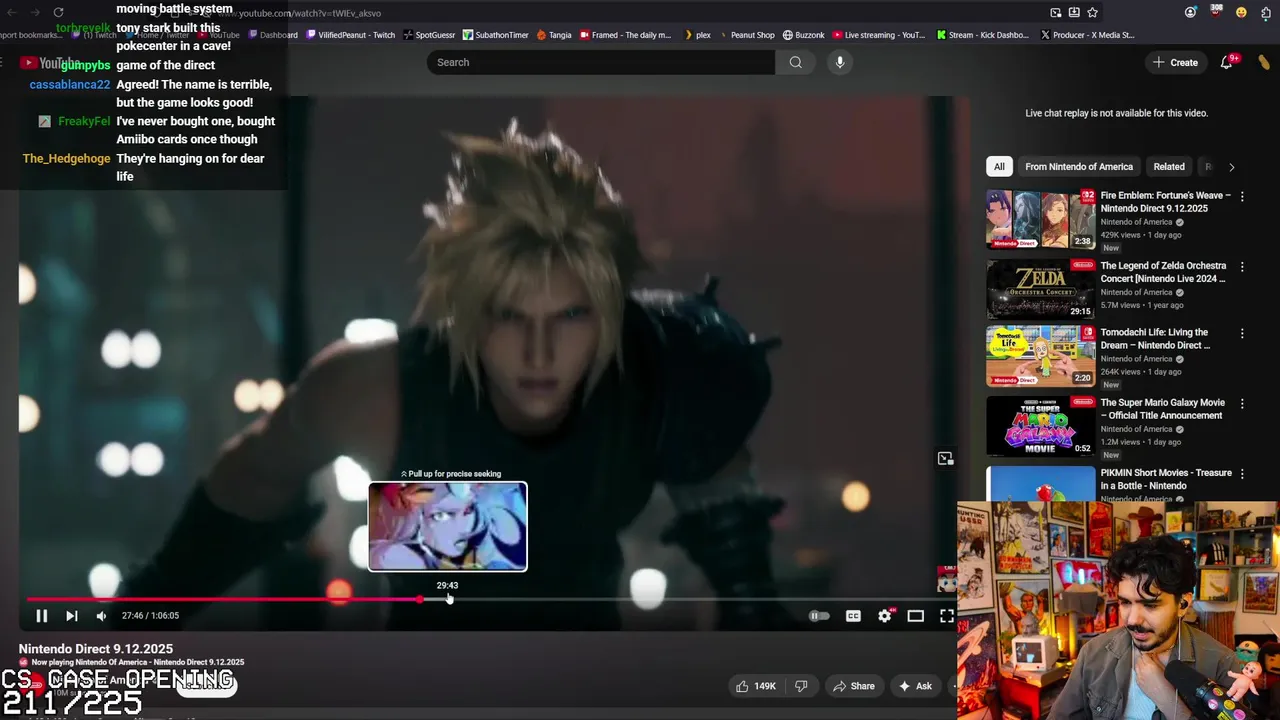This screenshot has height=720, width=1280.
Task: Open Live streaming - YouTube bookmark
Action: 880,35
